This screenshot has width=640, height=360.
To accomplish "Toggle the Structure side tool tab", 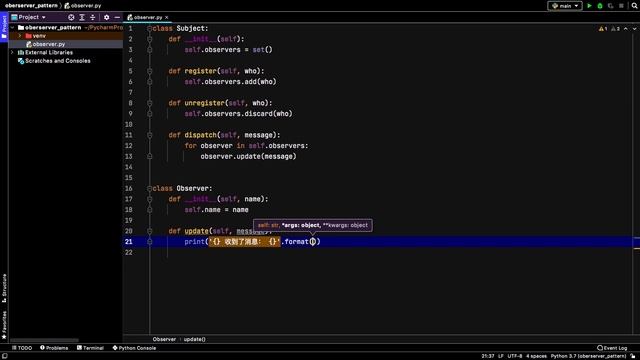I will pyautogui.click(x=4, y=288).
